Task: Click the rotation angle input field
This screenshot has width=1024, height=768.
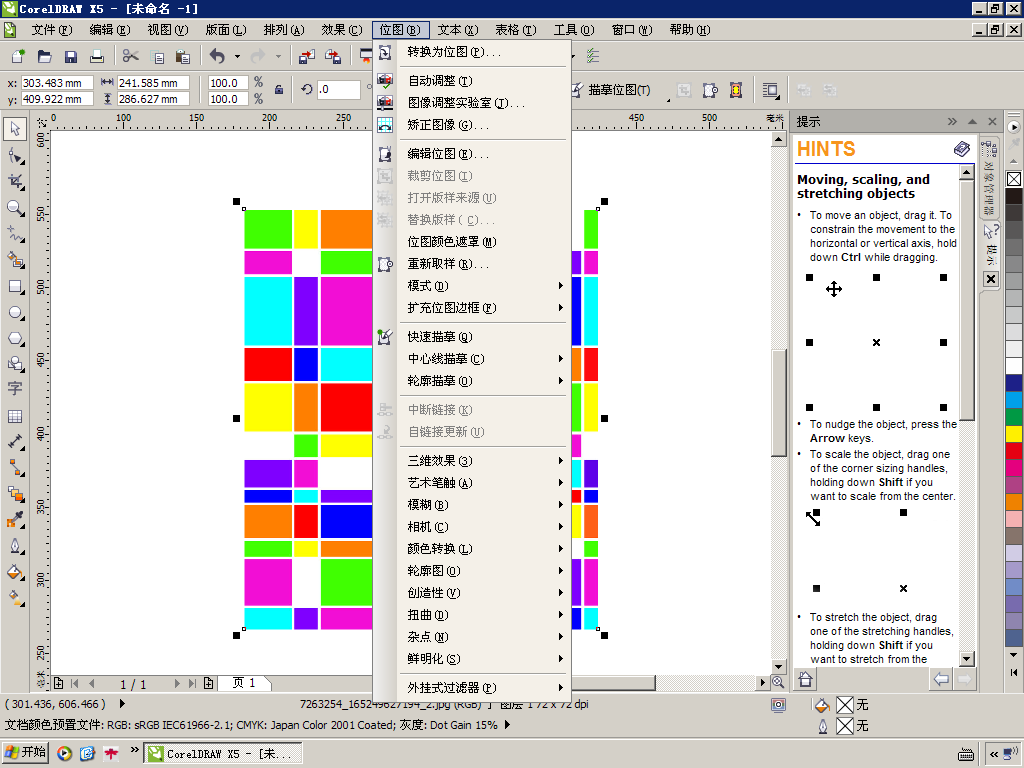Action: pos(338,90)
